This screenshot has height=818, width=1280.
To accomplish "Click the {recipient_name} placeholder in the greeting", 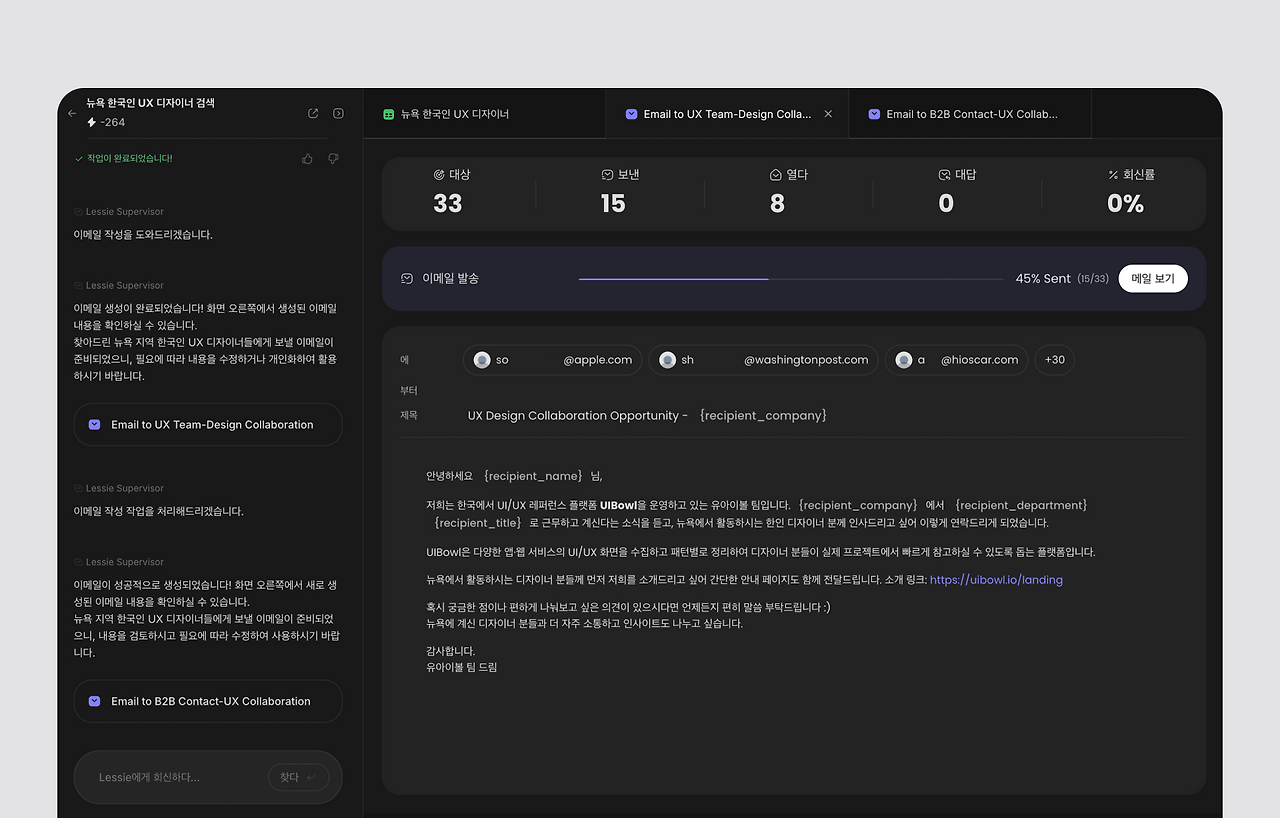I will point(532,476).
